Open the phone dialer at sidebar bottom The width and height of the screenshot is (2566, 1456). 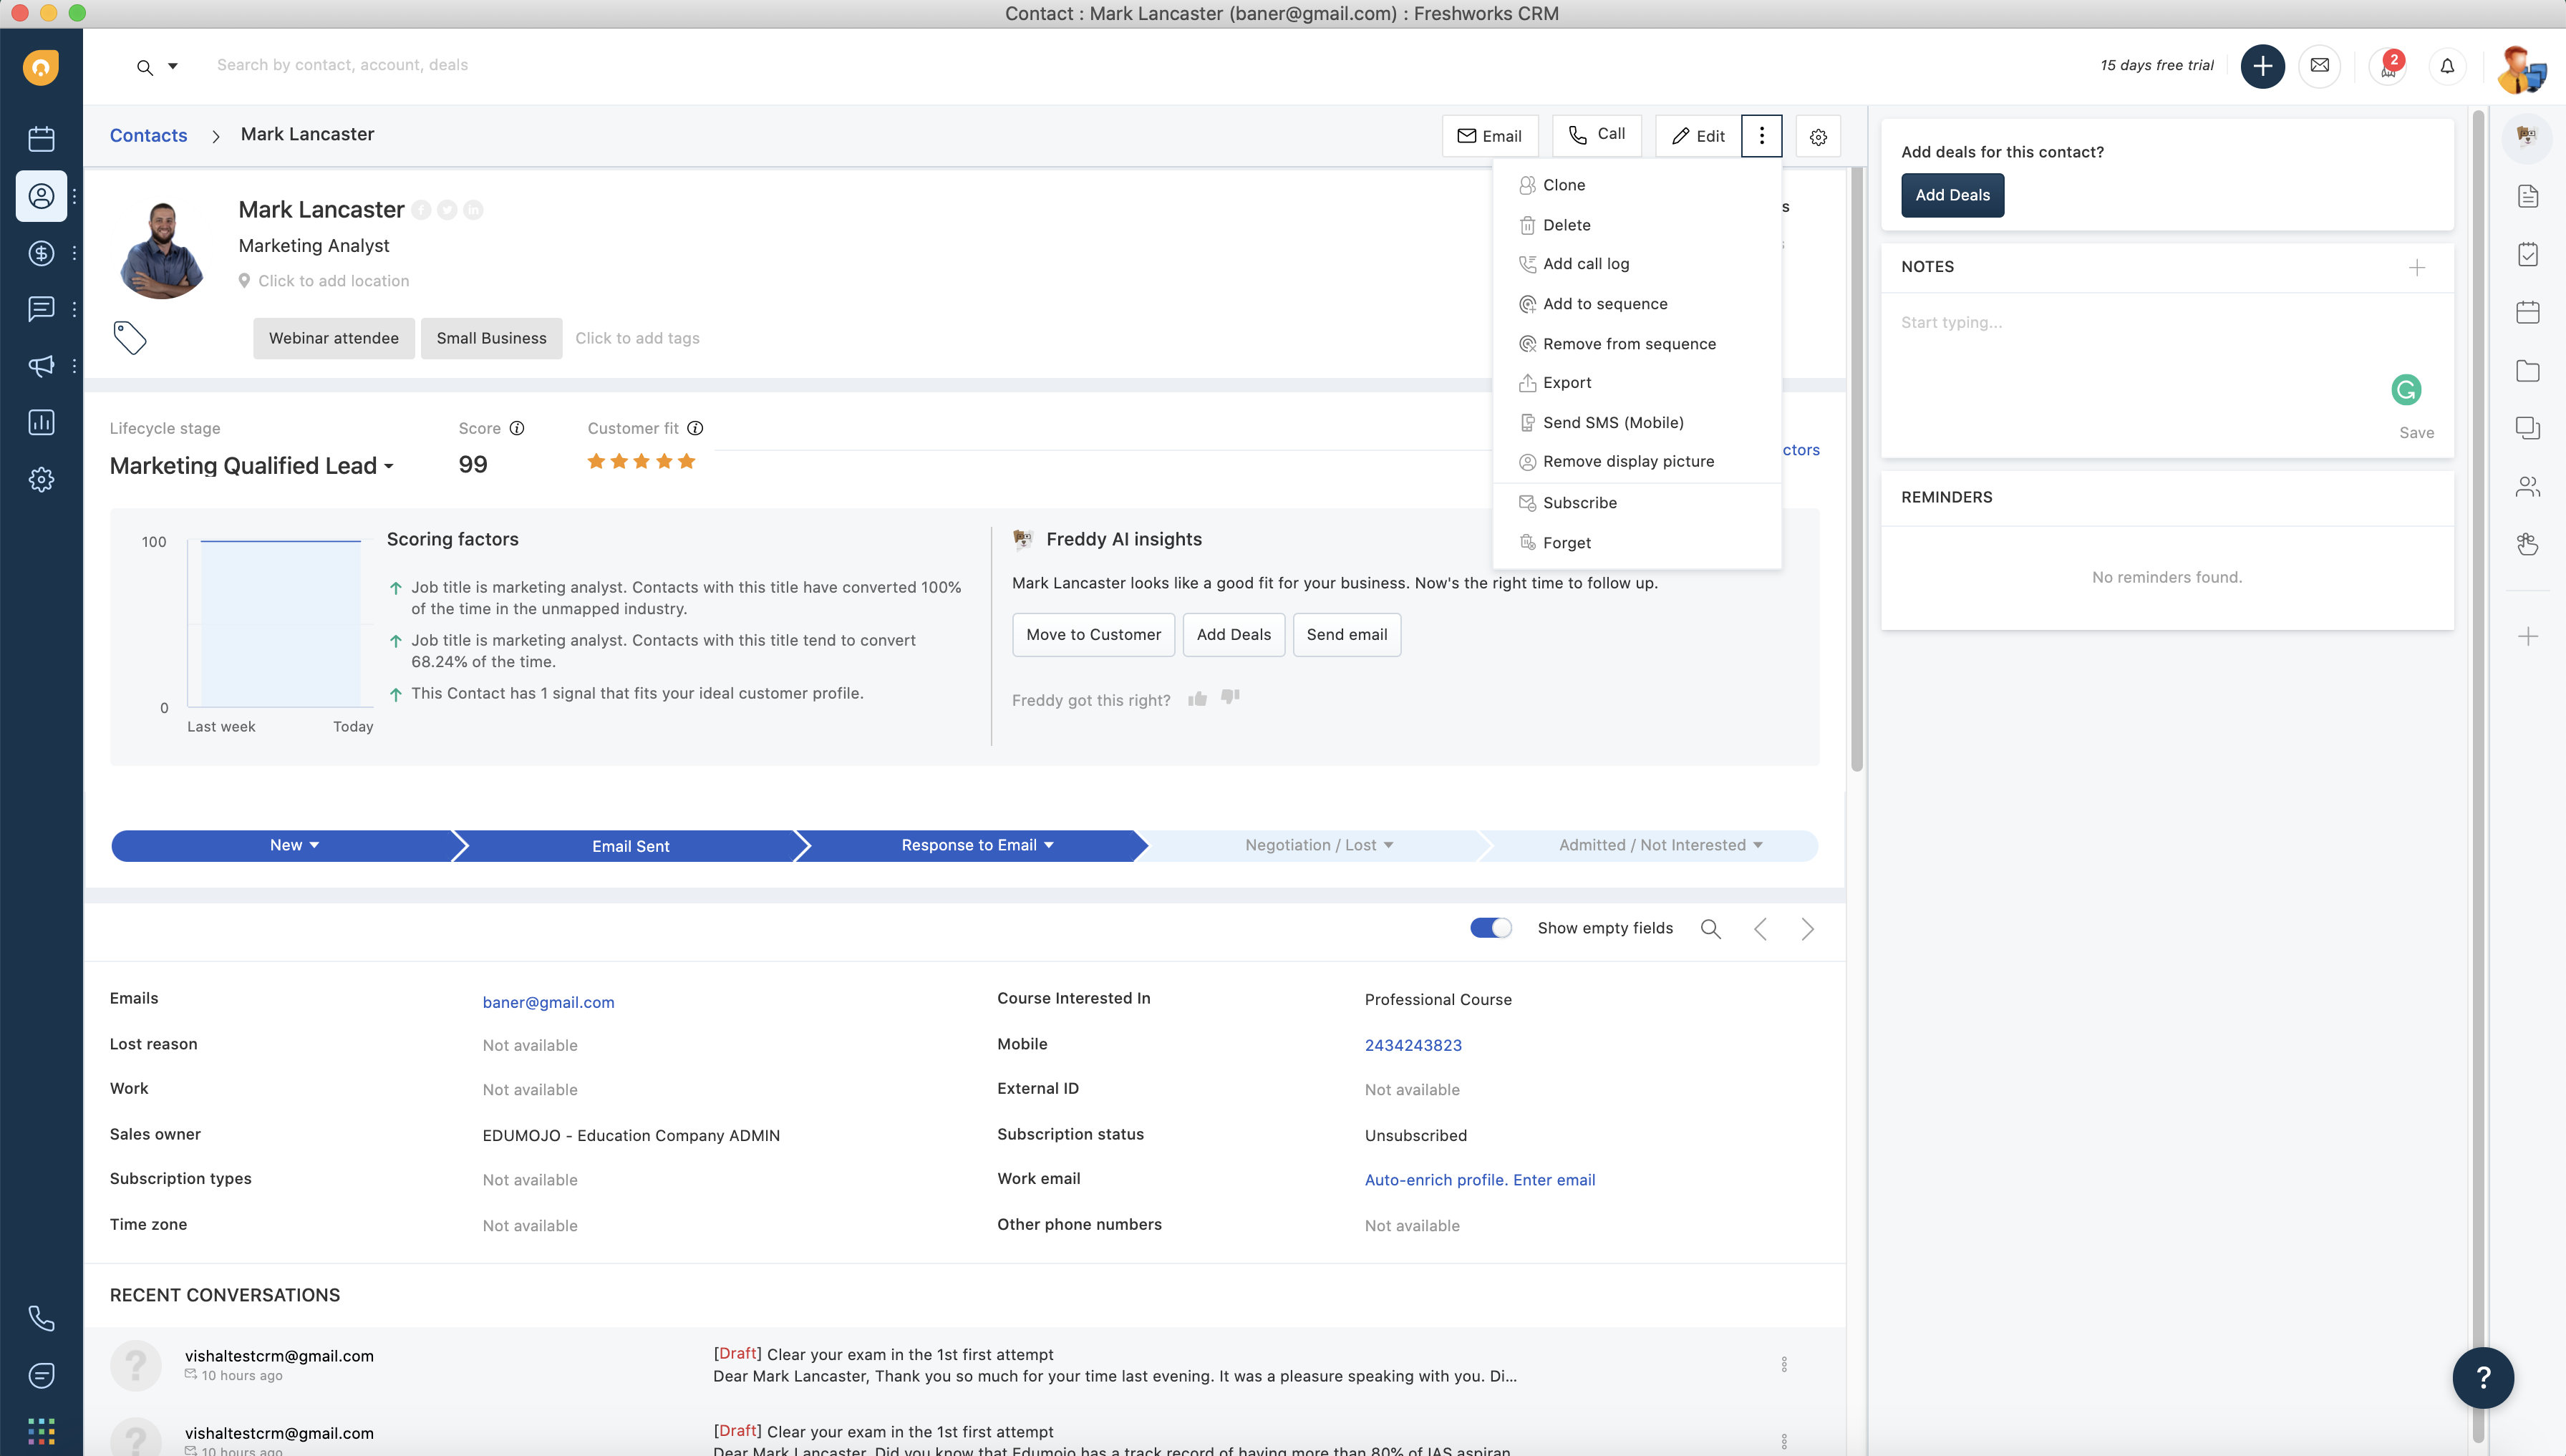[x=41, y=1318]
